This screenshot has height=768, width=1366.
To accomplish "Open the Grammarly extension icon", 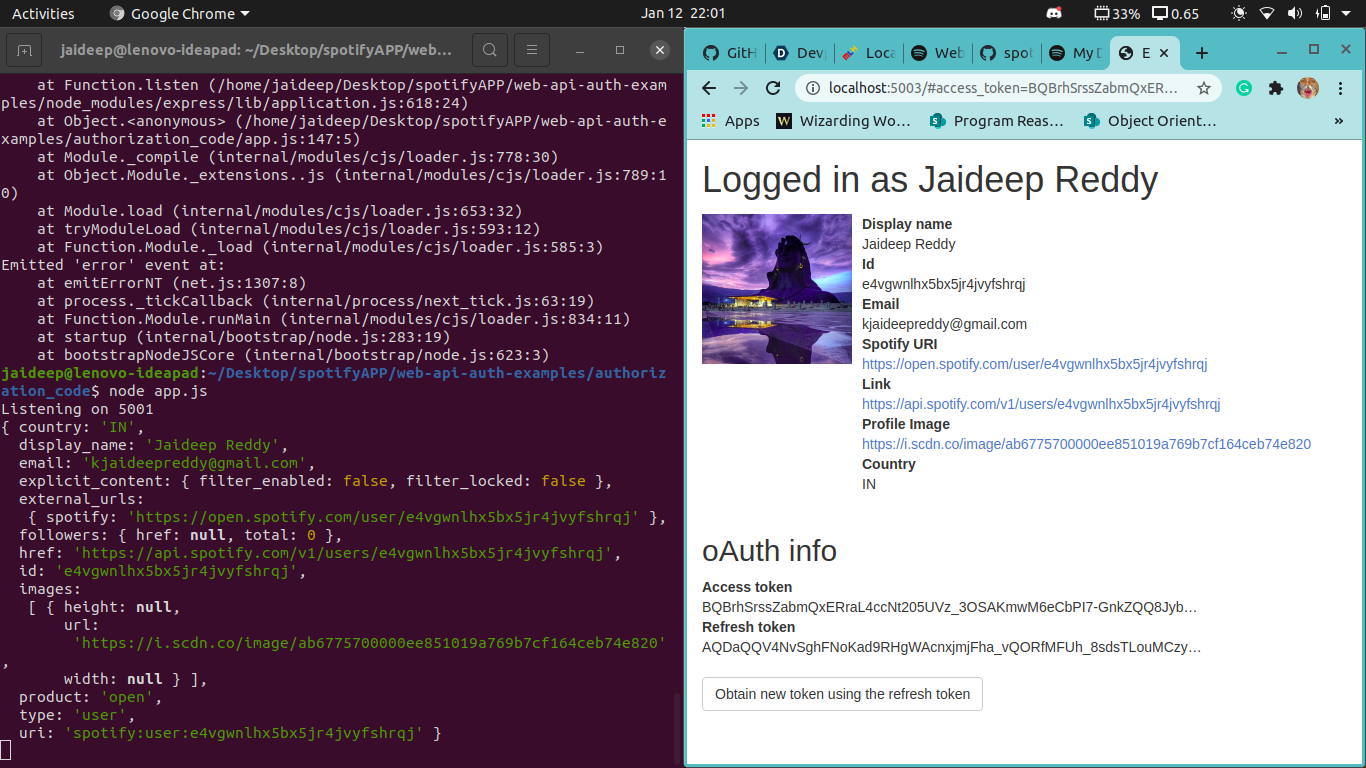I will click(1244, 88).
